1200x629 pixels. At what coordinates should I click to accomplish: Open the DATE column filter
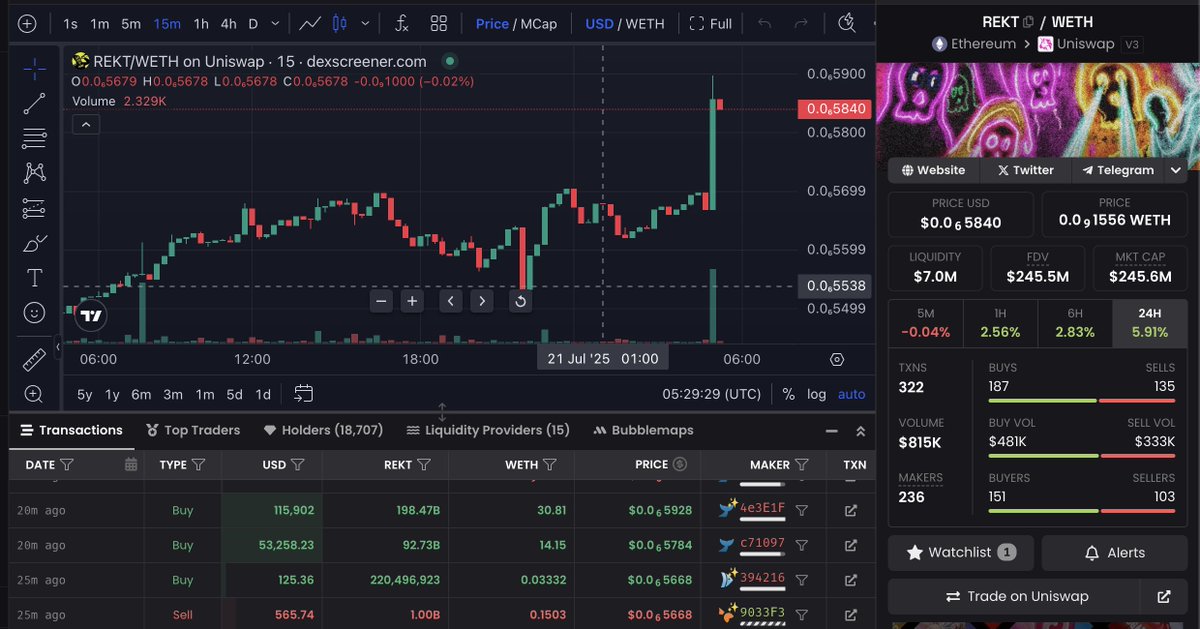pos(67,464)
